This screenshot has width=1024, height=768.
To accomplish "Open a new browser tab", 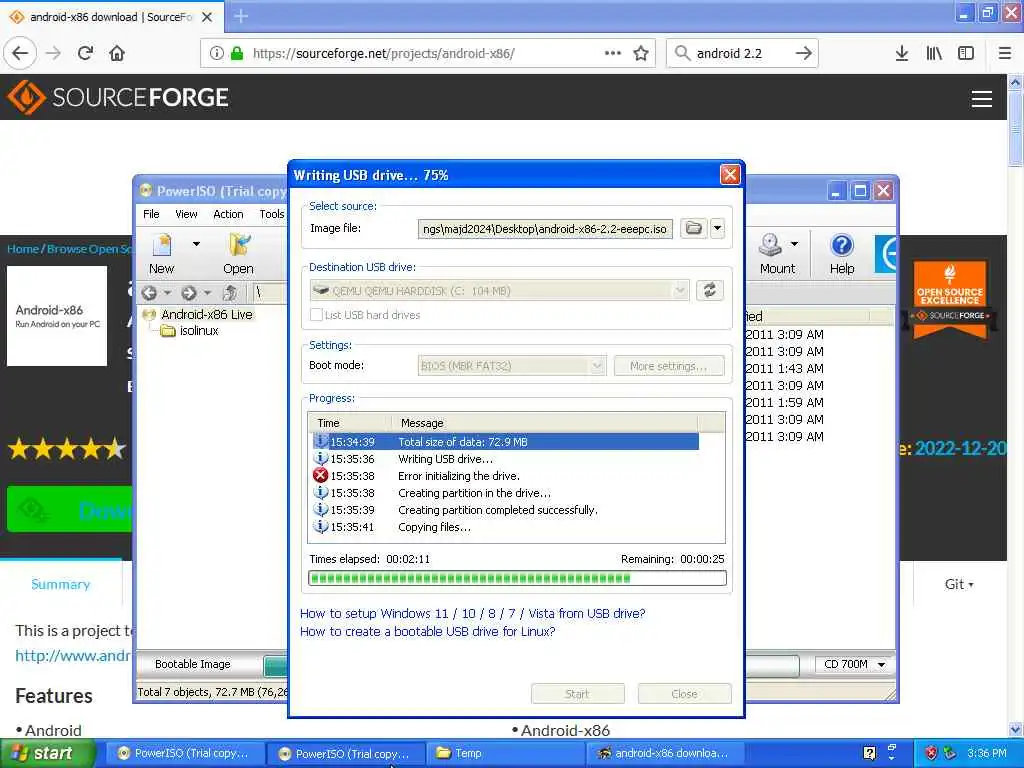I will point(241,16).
